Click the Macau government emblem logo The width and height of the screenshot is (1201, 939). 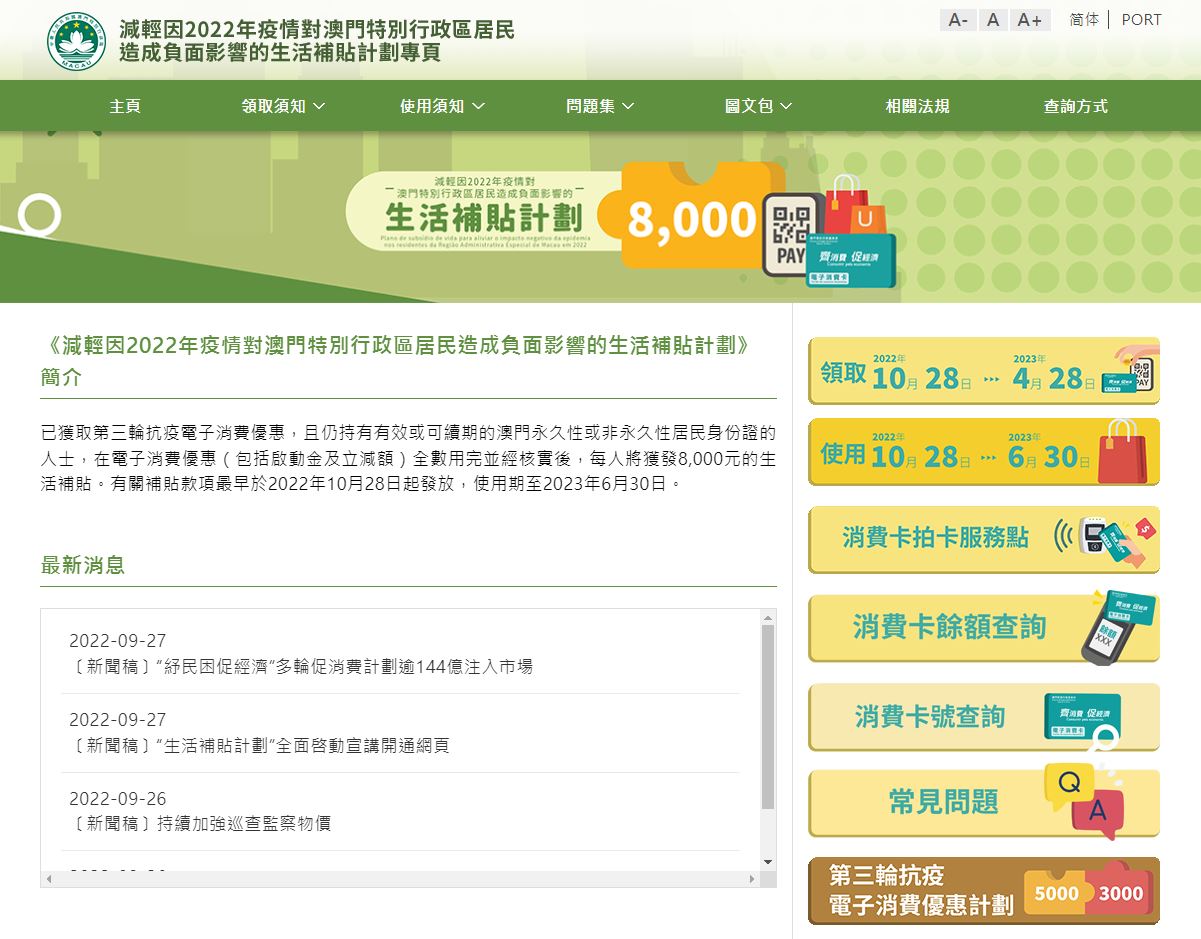[x=76, y=41]
